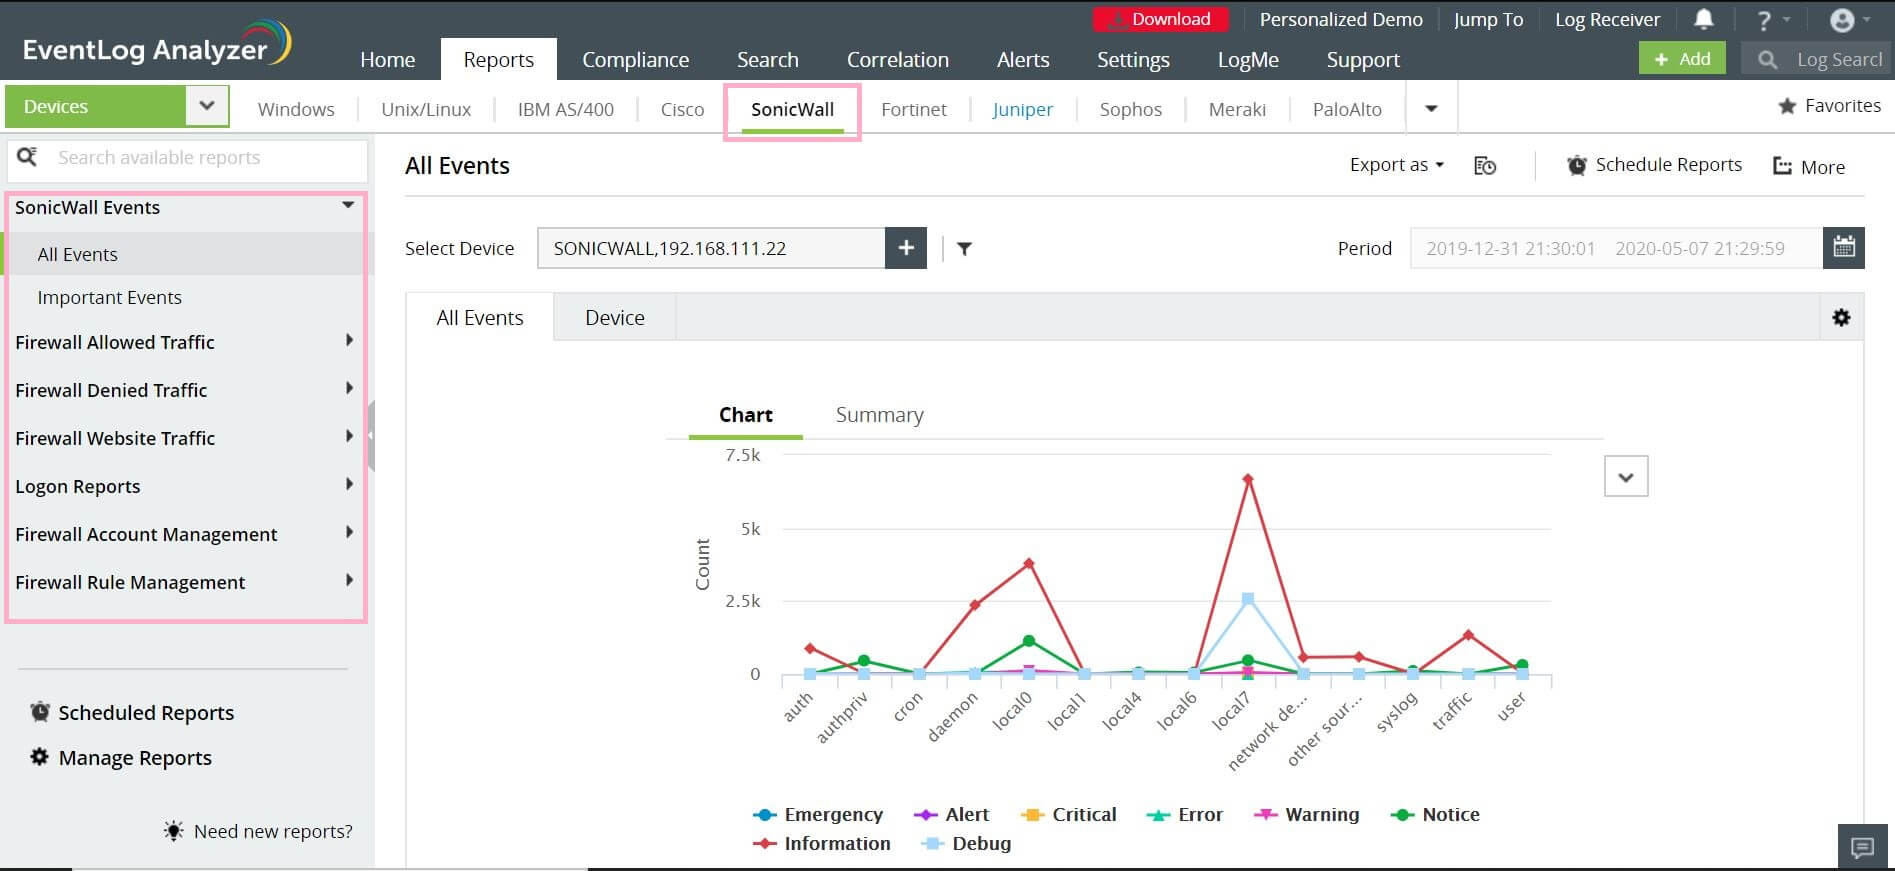Open the chart settings gear icon
This screenshot has height=871, width=1895.
click(1841, 318)
